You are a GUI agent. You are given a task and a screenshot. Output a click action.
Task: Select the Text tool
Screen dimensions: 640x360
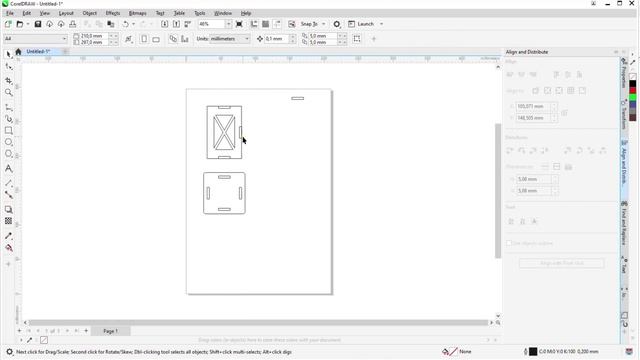(x=9, y=169)
